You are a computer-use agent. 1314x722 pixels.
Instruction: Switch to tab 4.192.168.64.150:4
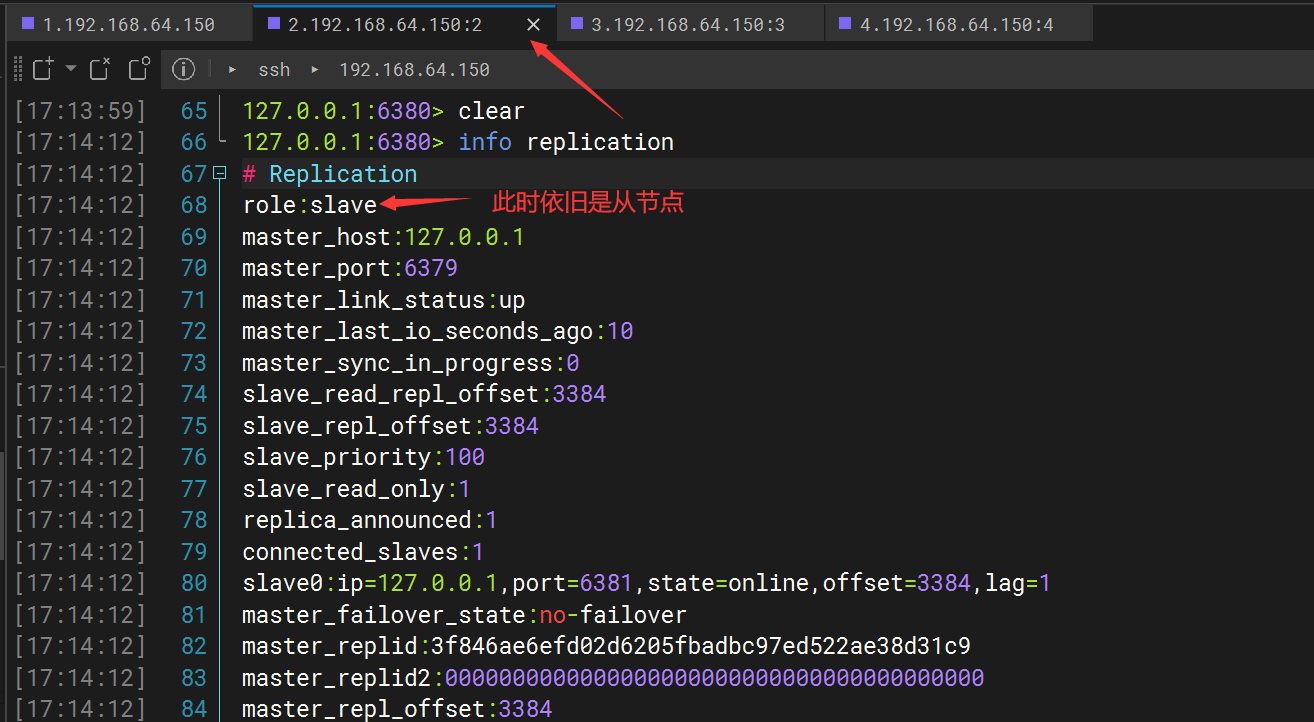[x=958, y=24]
